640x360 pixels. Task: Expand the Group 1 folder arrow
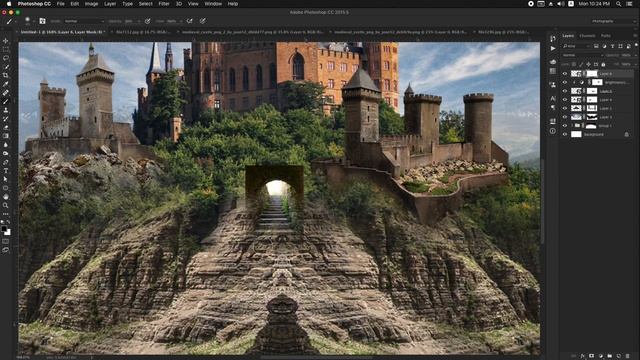pyautogui.click(x=572, y=126)
